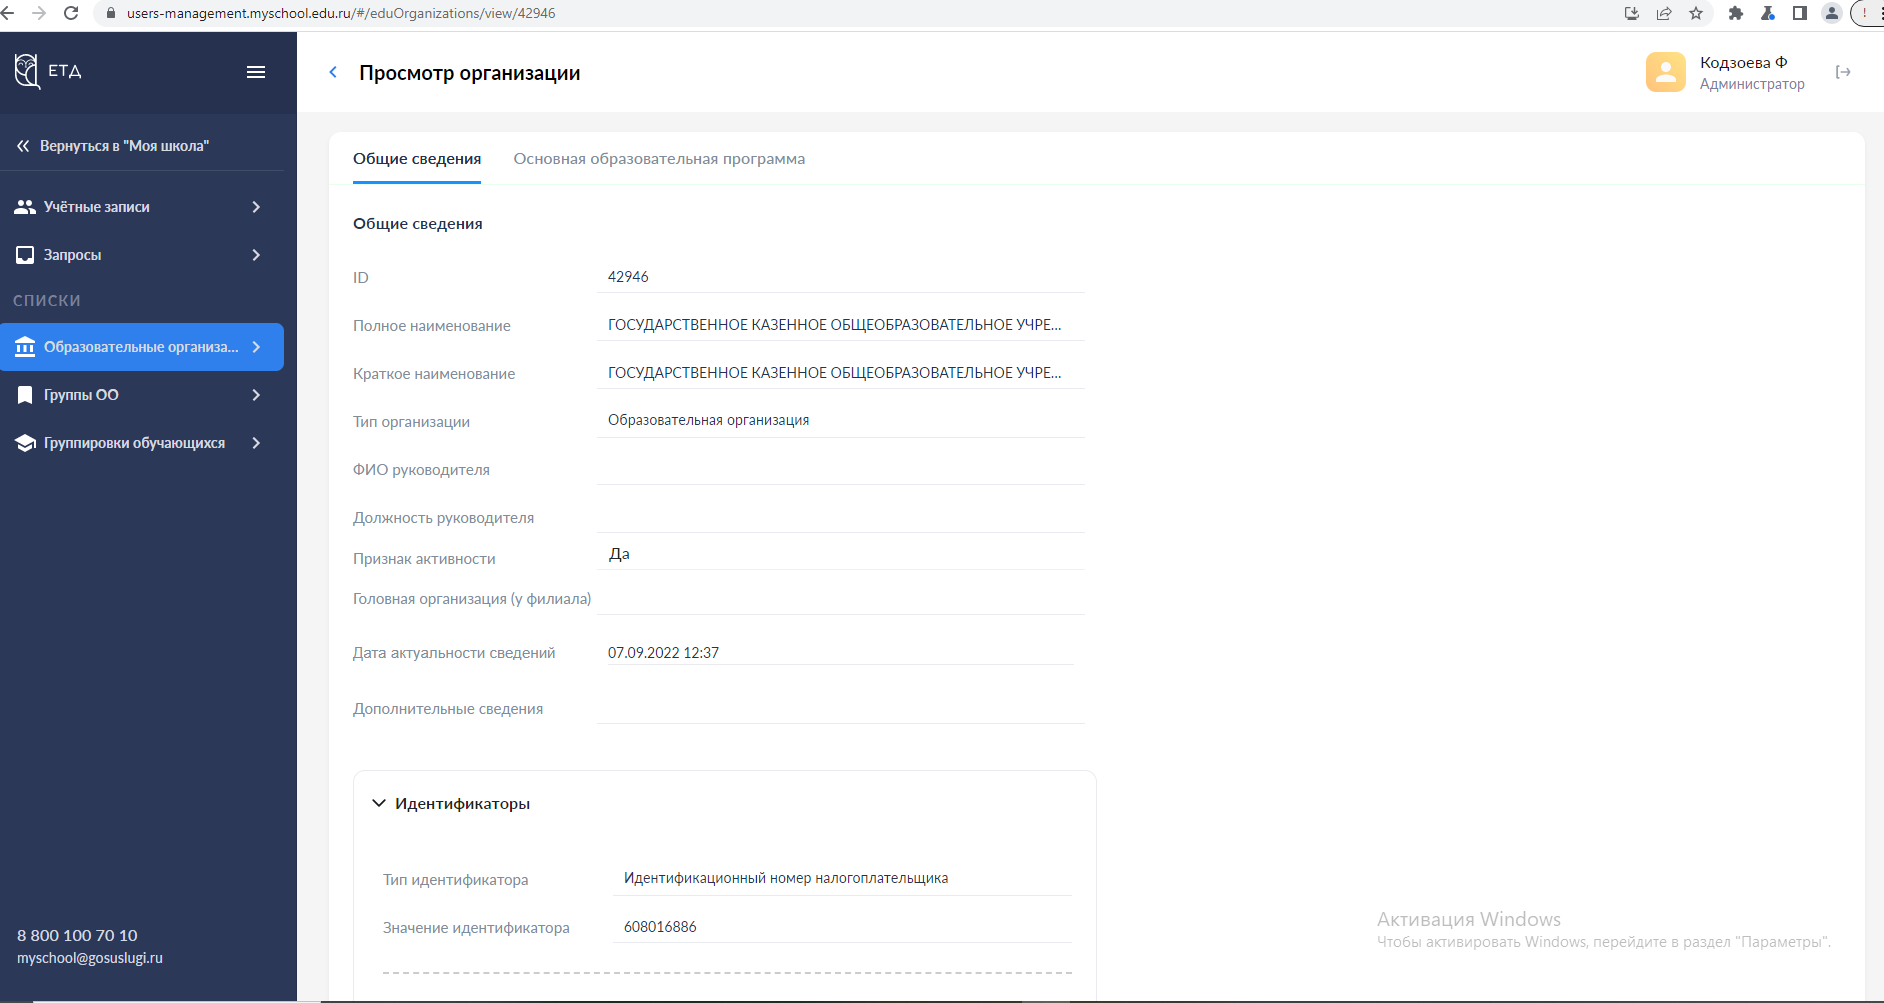This screenshot has width=1884, height=1003.
Task: Open Запросы menu item
Action: (x=142, y=255)
